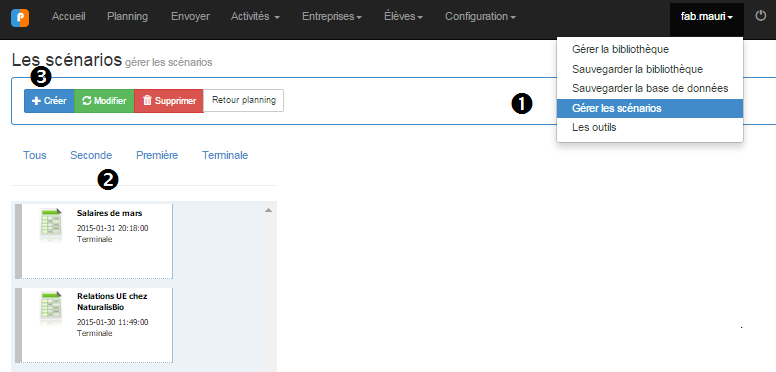Screen dimensions: 776x372
Task: Click the orange P application logo
Action: tap(20, 17)
